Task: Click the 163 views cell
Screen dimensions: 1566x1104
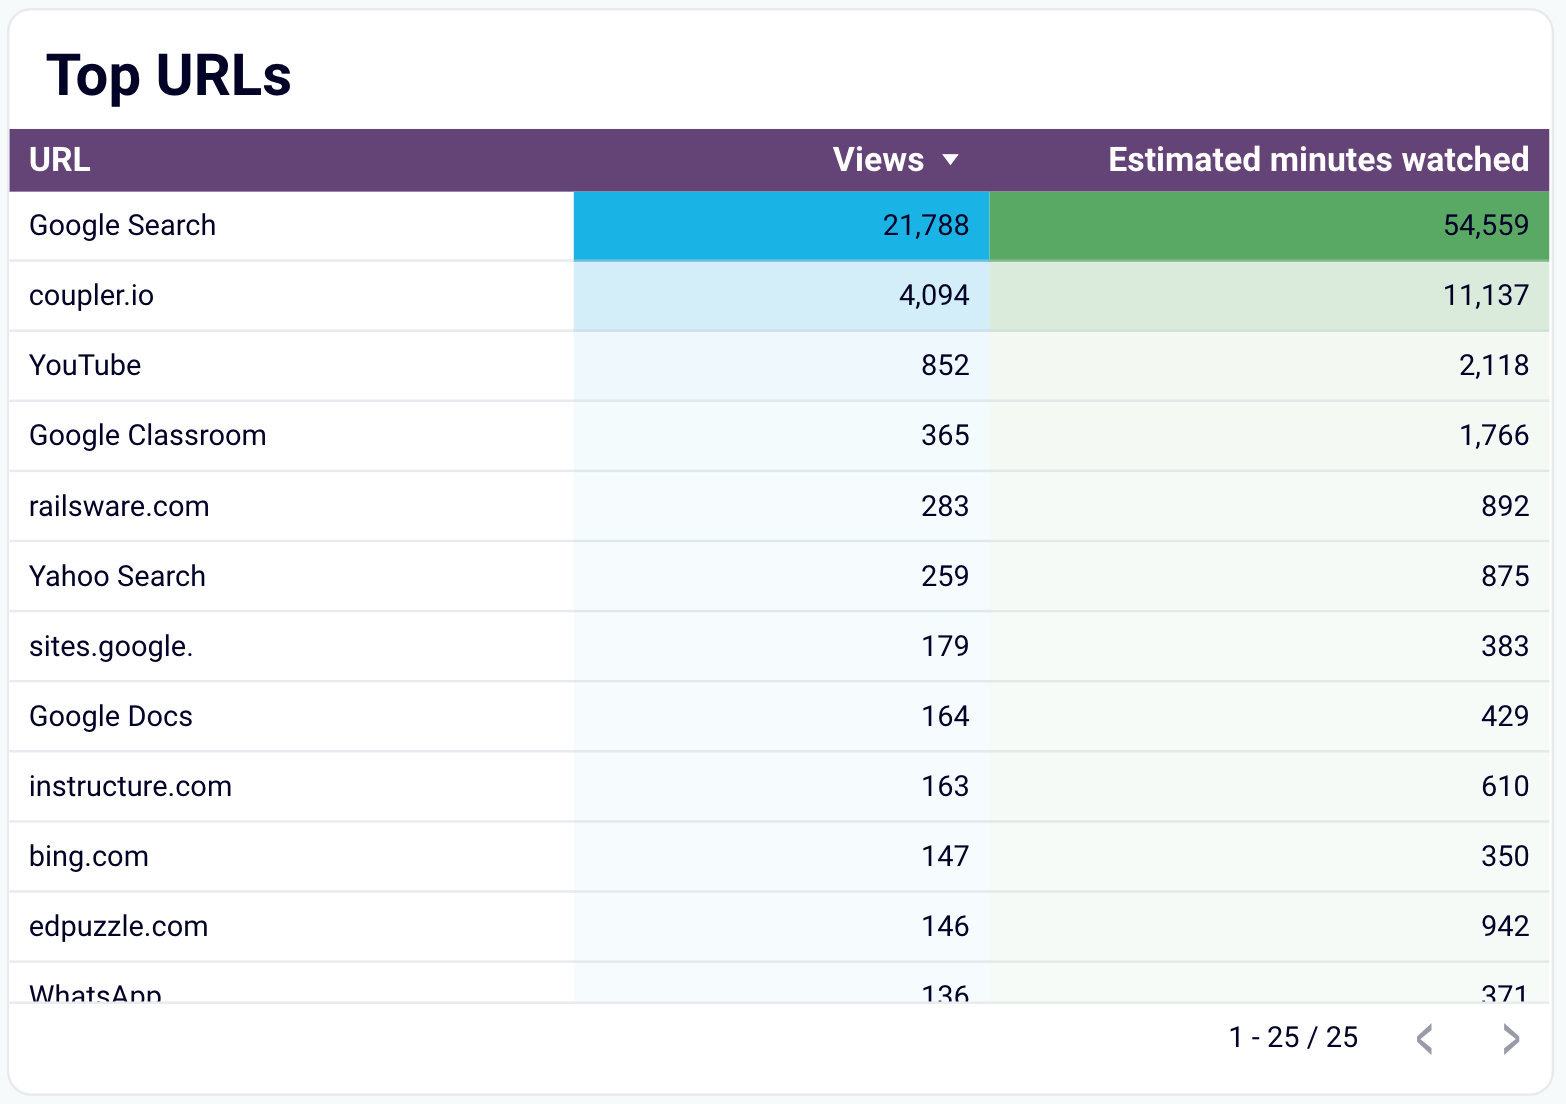Action: coord(782,786)
